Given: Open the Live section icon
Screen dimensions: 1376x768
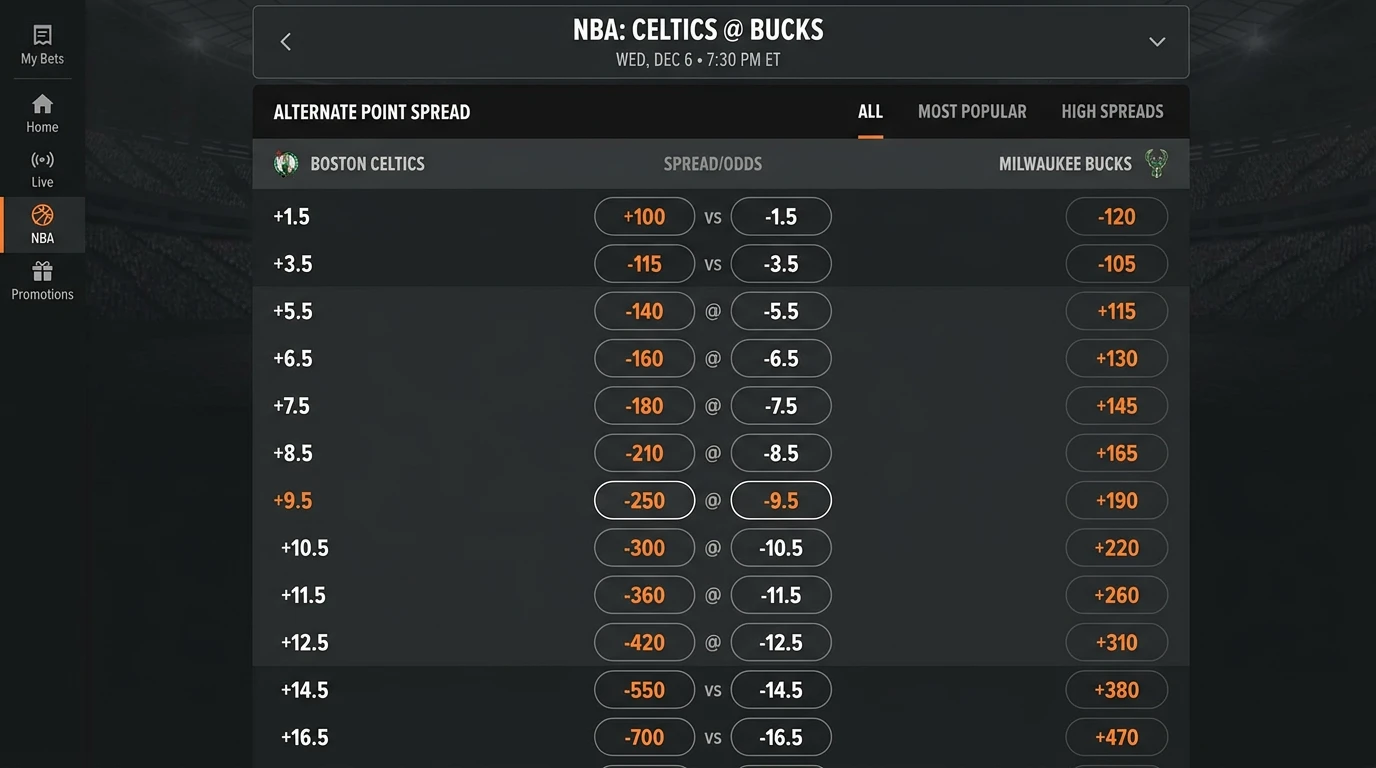Looking at the screenshot, I should click(42, 160).
